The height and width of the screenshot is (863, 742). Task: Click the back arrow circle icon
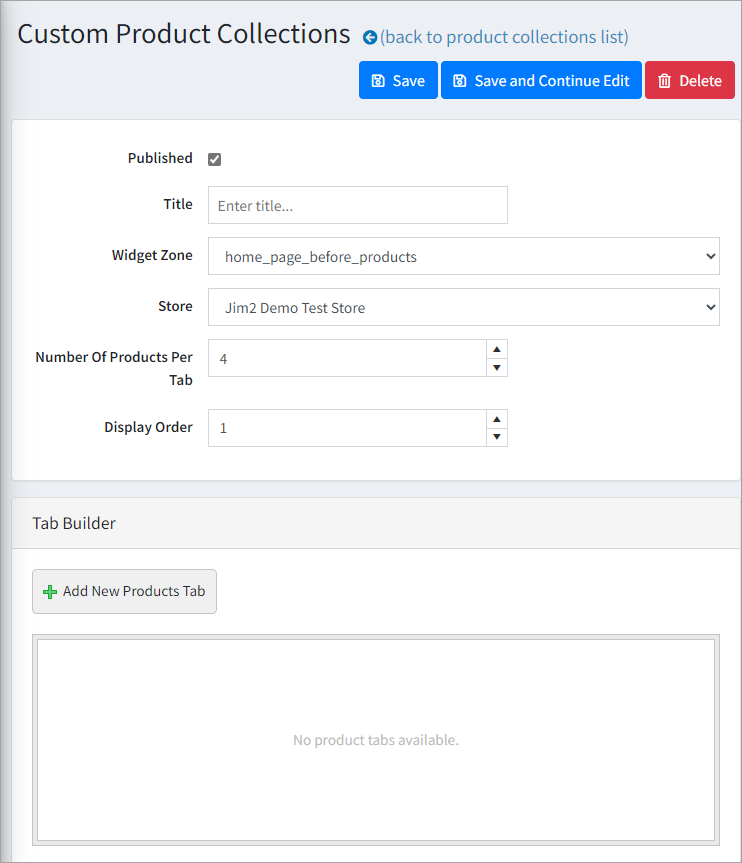(x=370, y=38)
